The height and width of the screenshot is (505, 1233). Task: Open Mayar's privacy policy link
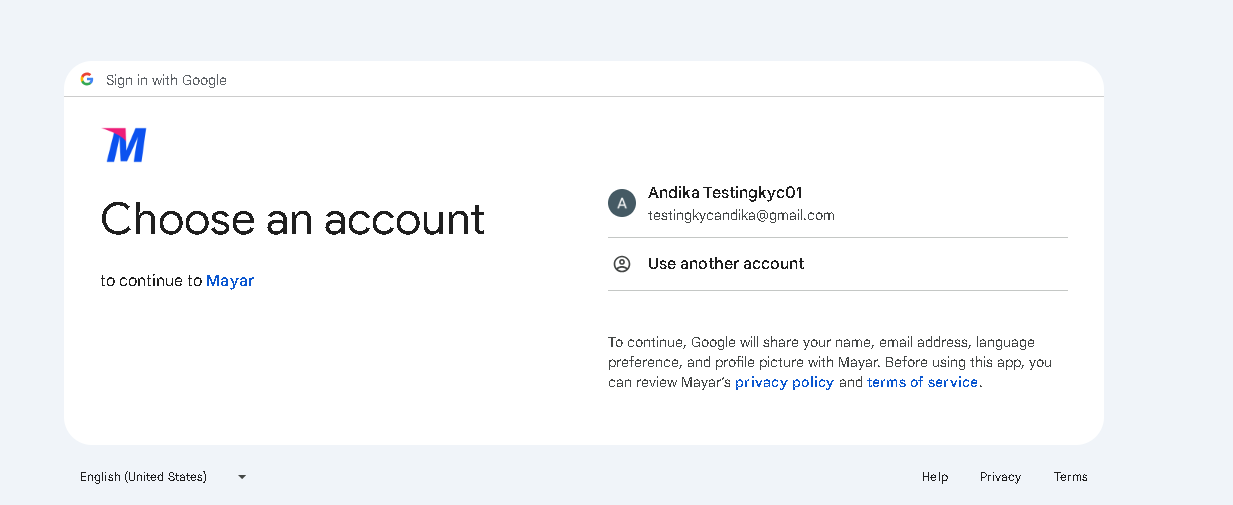(x=784, y=382)
